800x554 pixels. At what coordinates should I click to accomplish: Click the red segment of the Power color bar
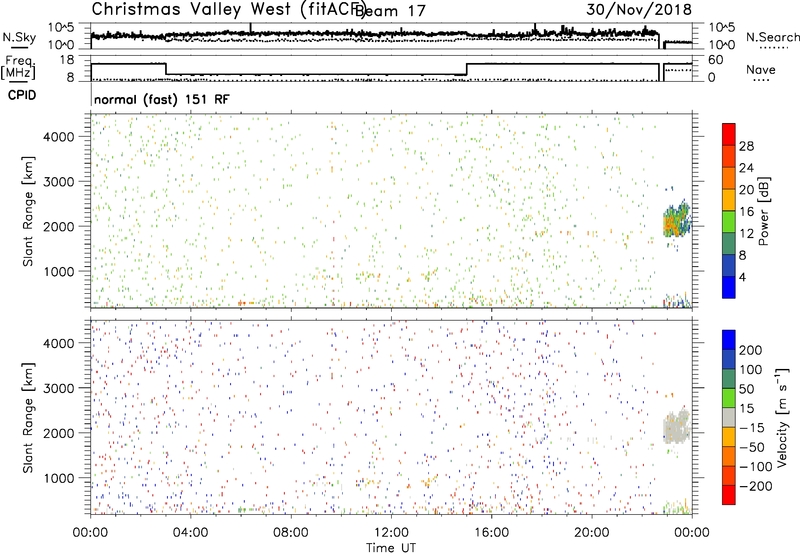(729, 134)
